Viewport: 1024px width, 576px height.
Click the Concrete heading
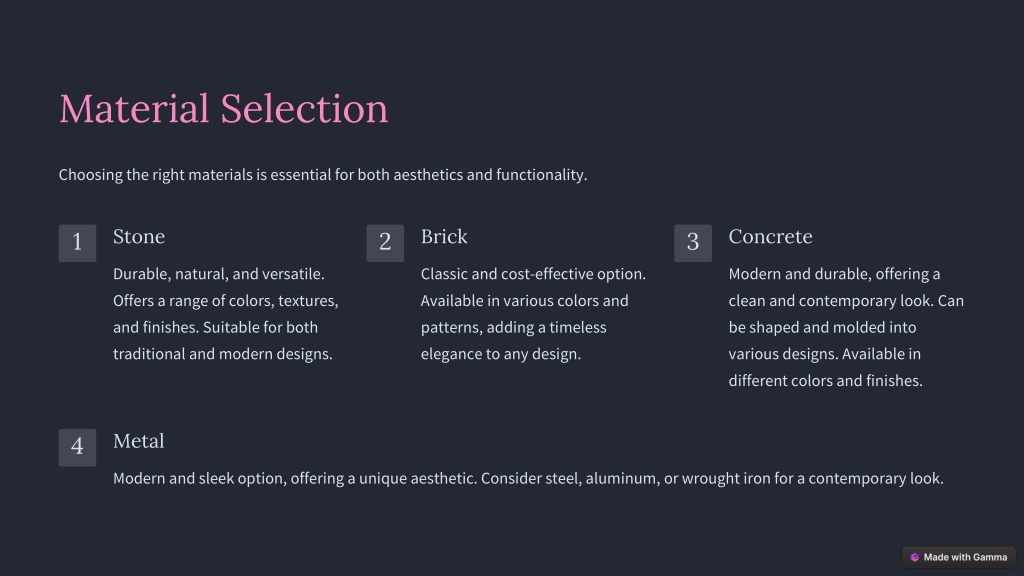coord(771,236)
